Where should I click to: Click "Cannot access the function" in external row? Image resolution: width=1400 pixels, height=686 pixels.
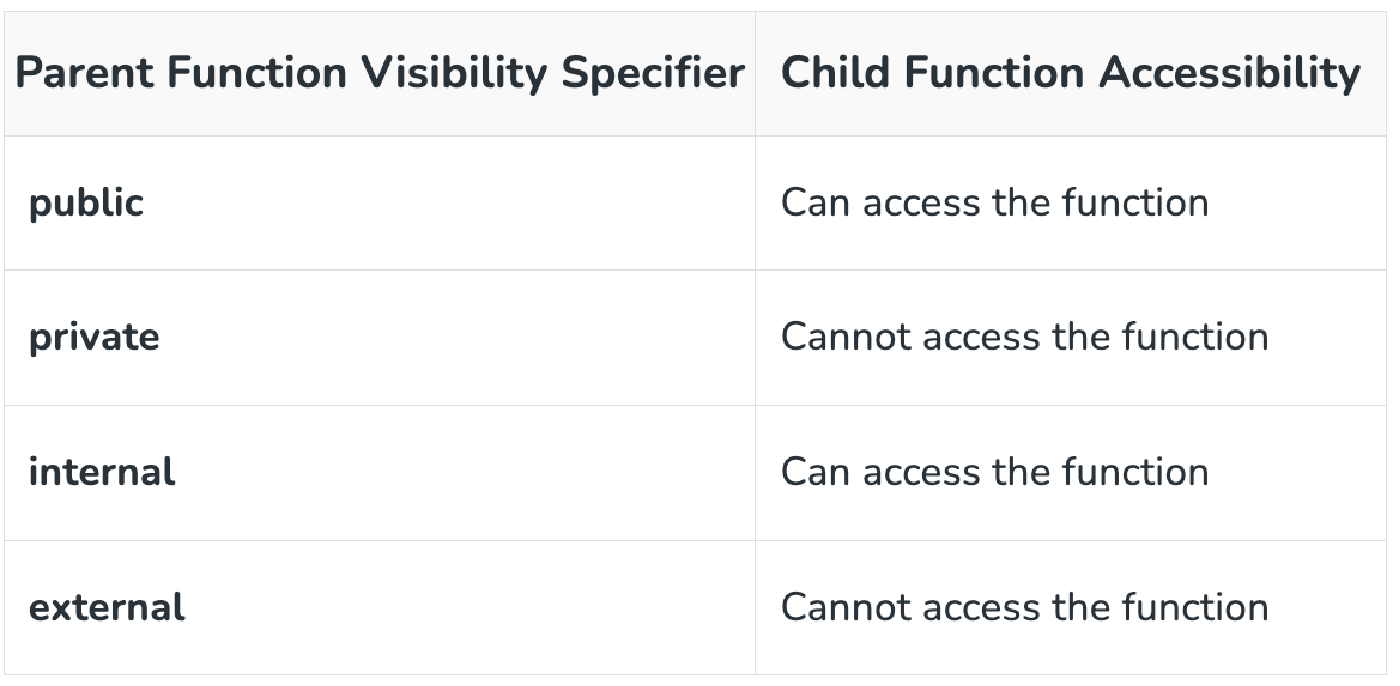[1024, 607]
